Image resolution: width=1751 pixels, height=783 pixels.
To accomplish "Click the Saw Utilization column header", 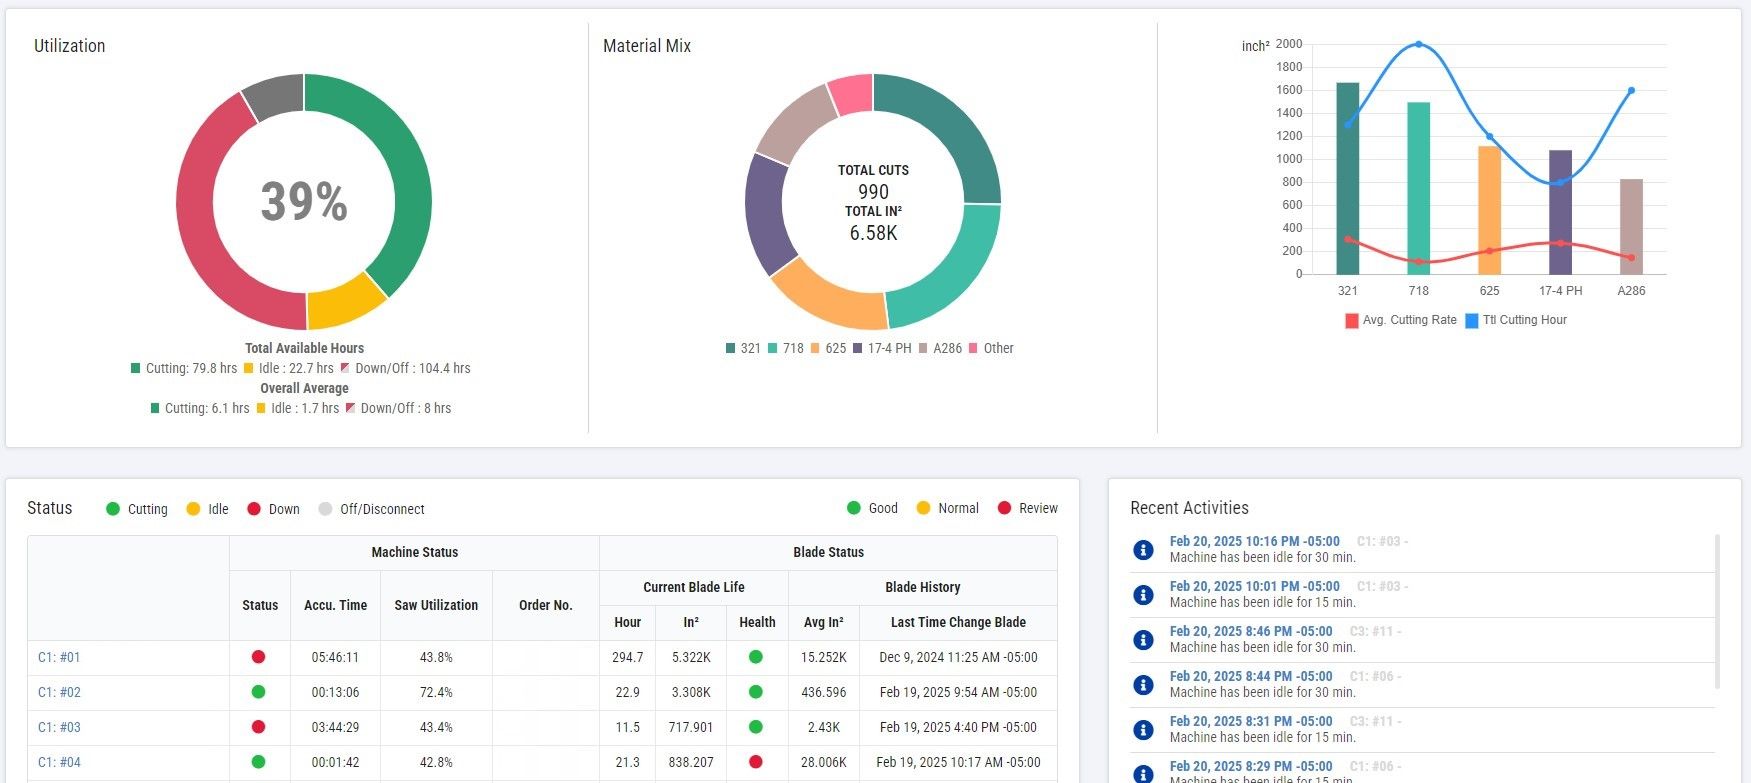I will tap(436, 605).
